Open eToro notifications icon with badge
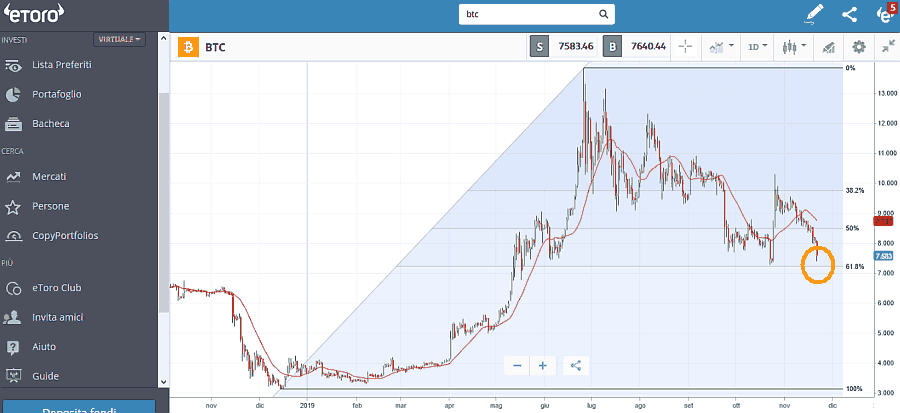The width and height of the screenshot is (900, 413). point(885,14)
